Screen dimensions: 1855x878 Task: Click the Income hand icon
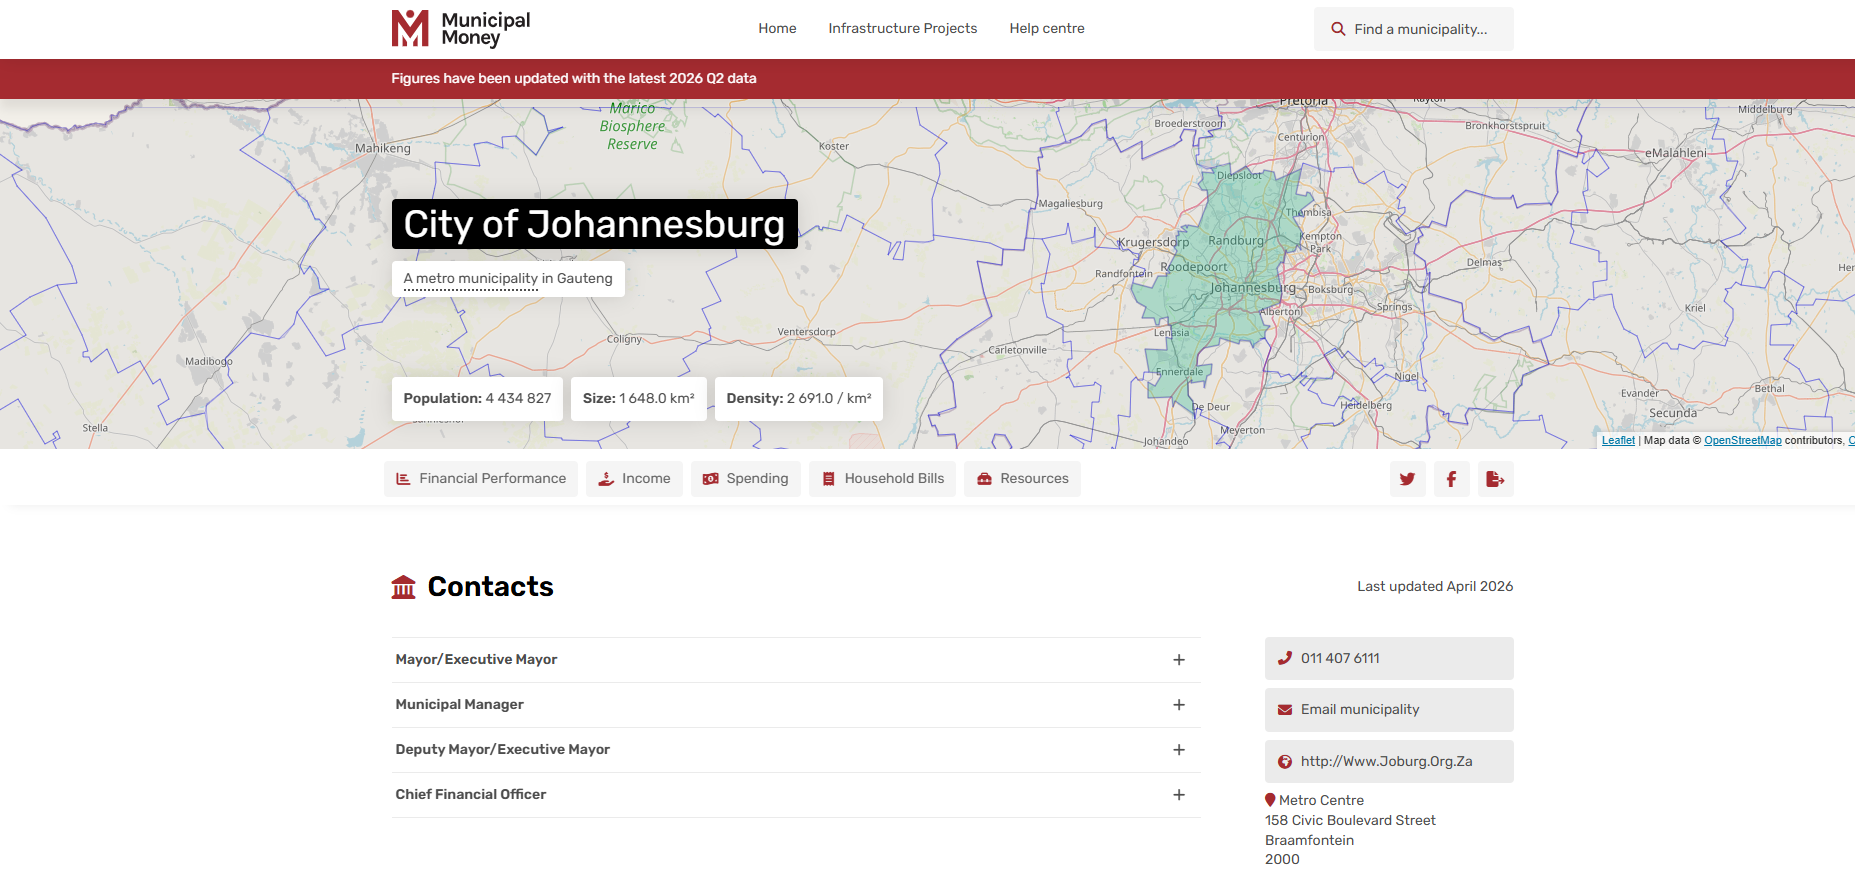(606, 479)
